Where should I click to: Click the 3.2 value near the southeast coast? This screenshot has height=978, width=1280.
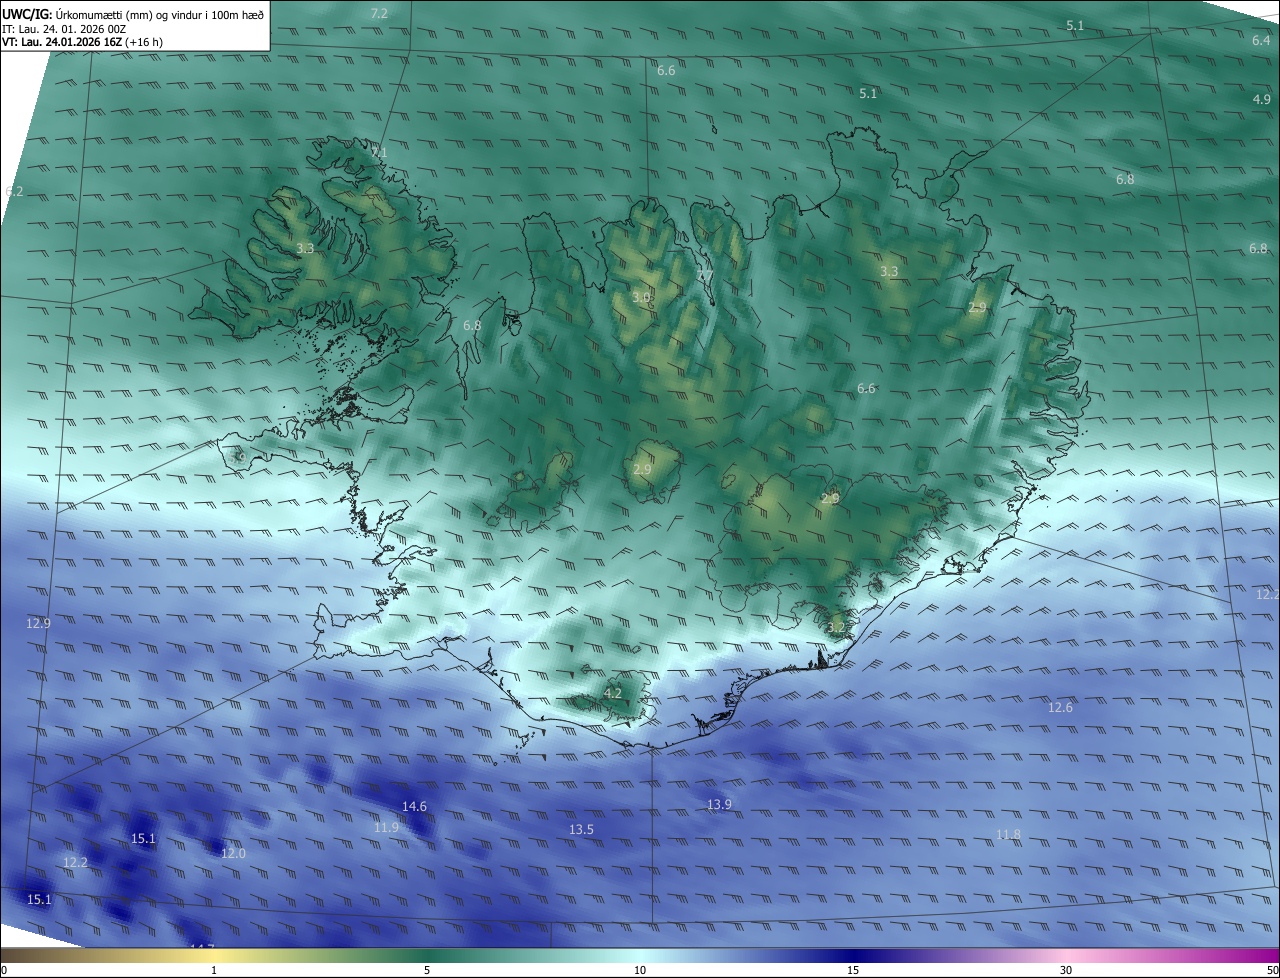click(836, 628)
